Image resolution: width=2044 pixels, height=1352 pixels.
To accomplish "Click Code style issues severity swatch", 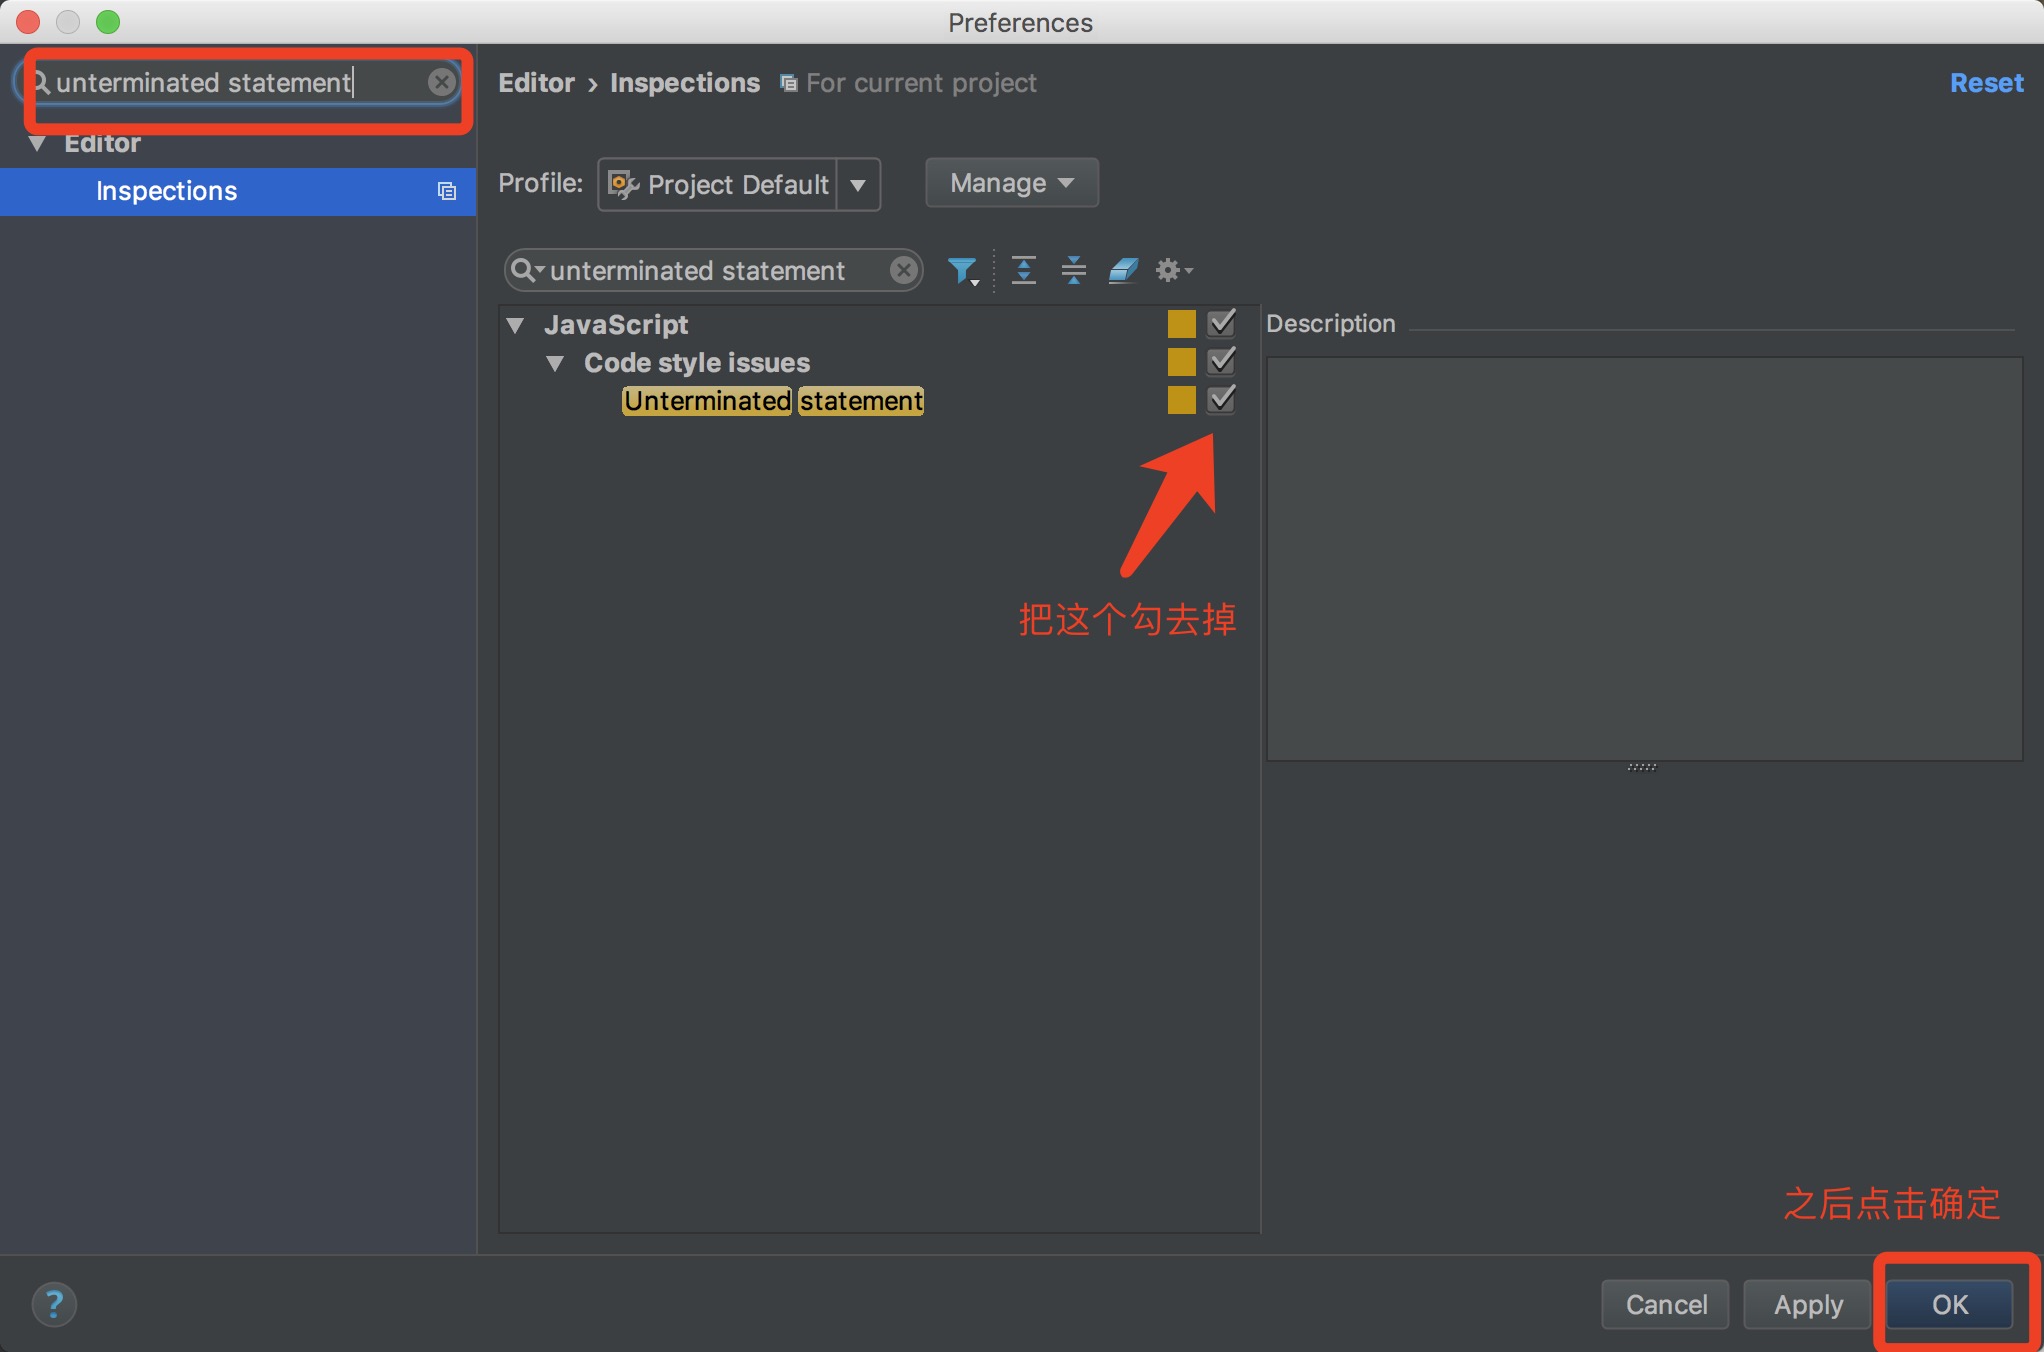I will [1181, 361].
